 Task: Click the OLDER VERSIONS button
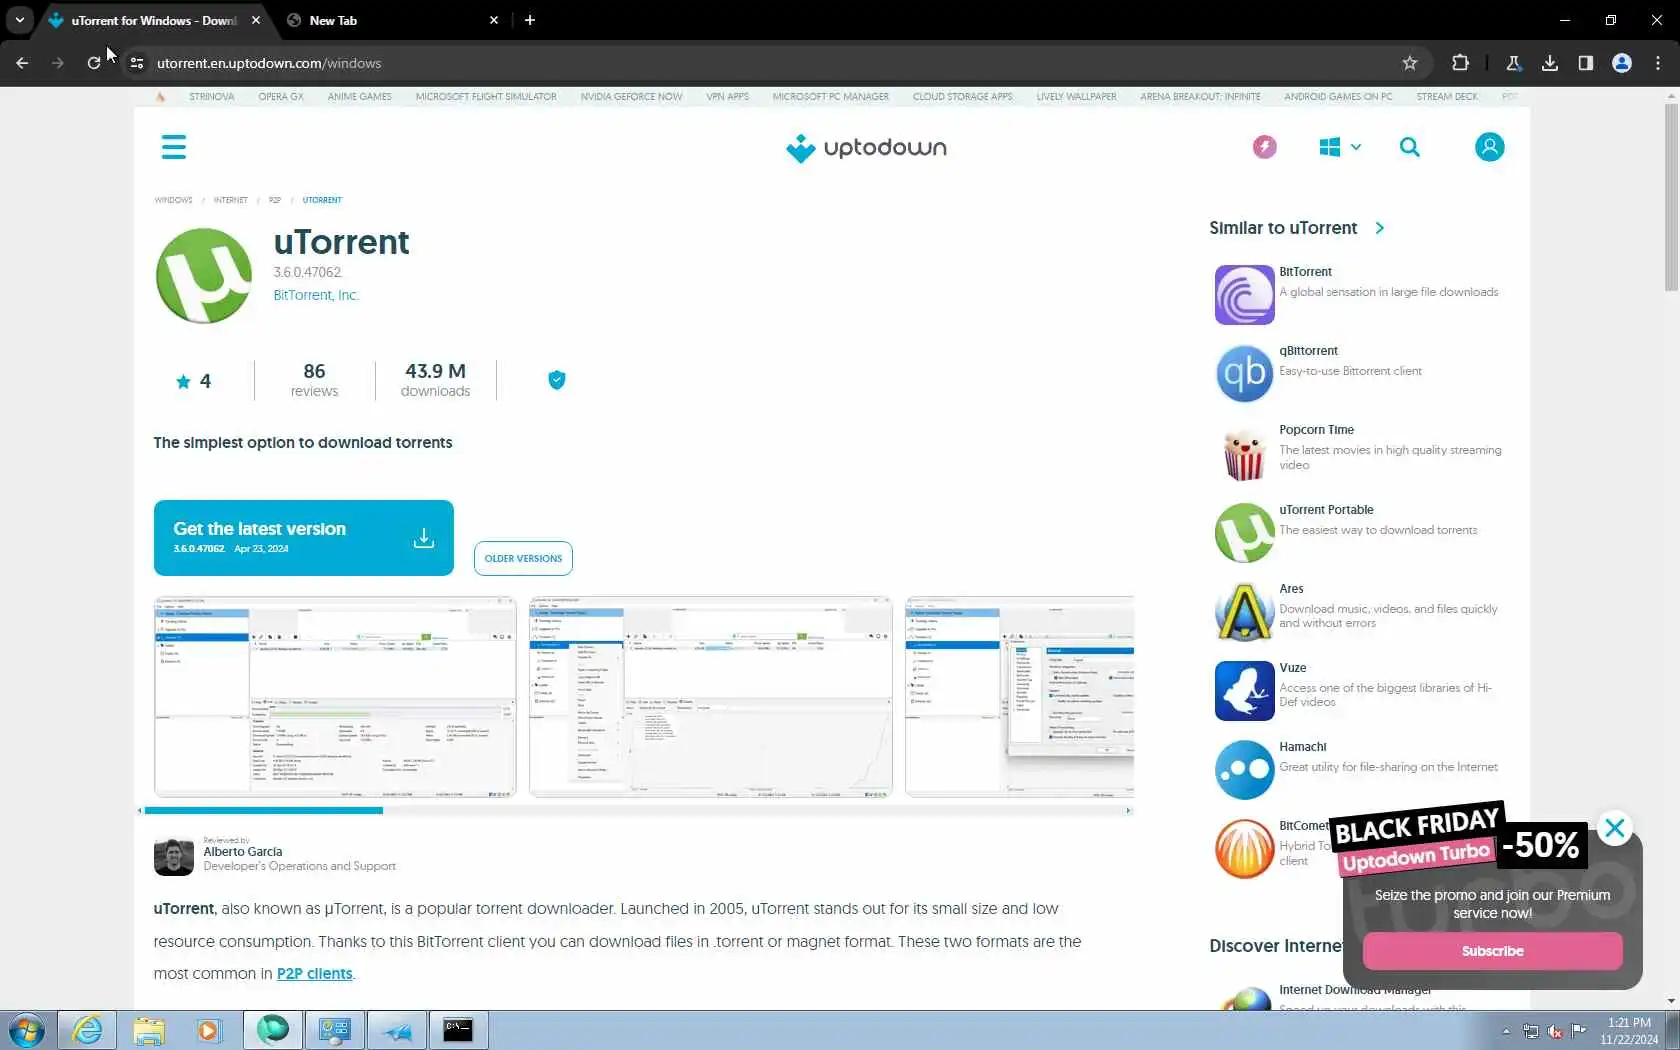(x=523, y=558)
